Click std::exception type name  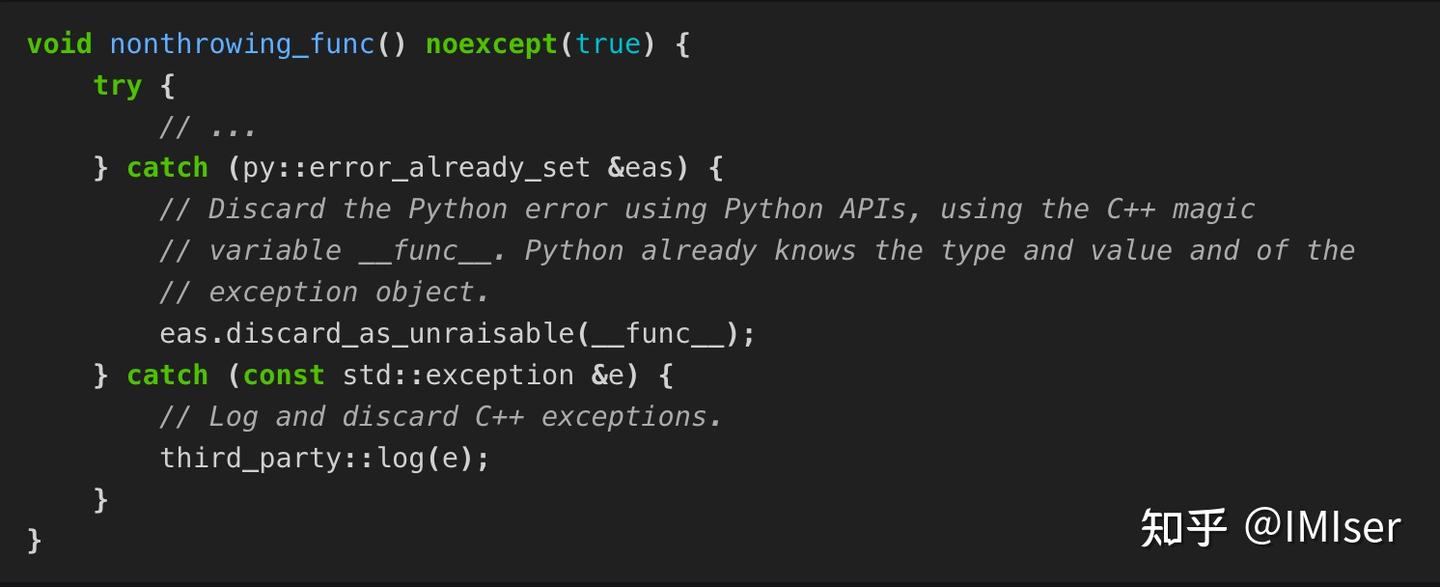pos(458,376)
